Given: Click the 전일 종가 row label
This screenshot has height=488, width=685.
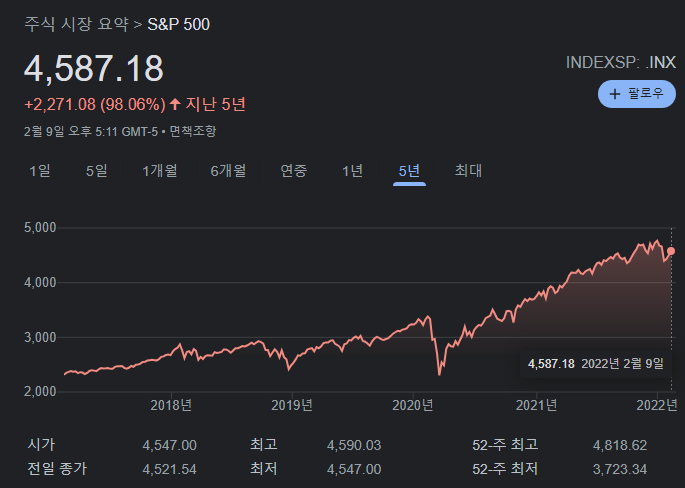Looking at the screenshot, I should [57, 469].
